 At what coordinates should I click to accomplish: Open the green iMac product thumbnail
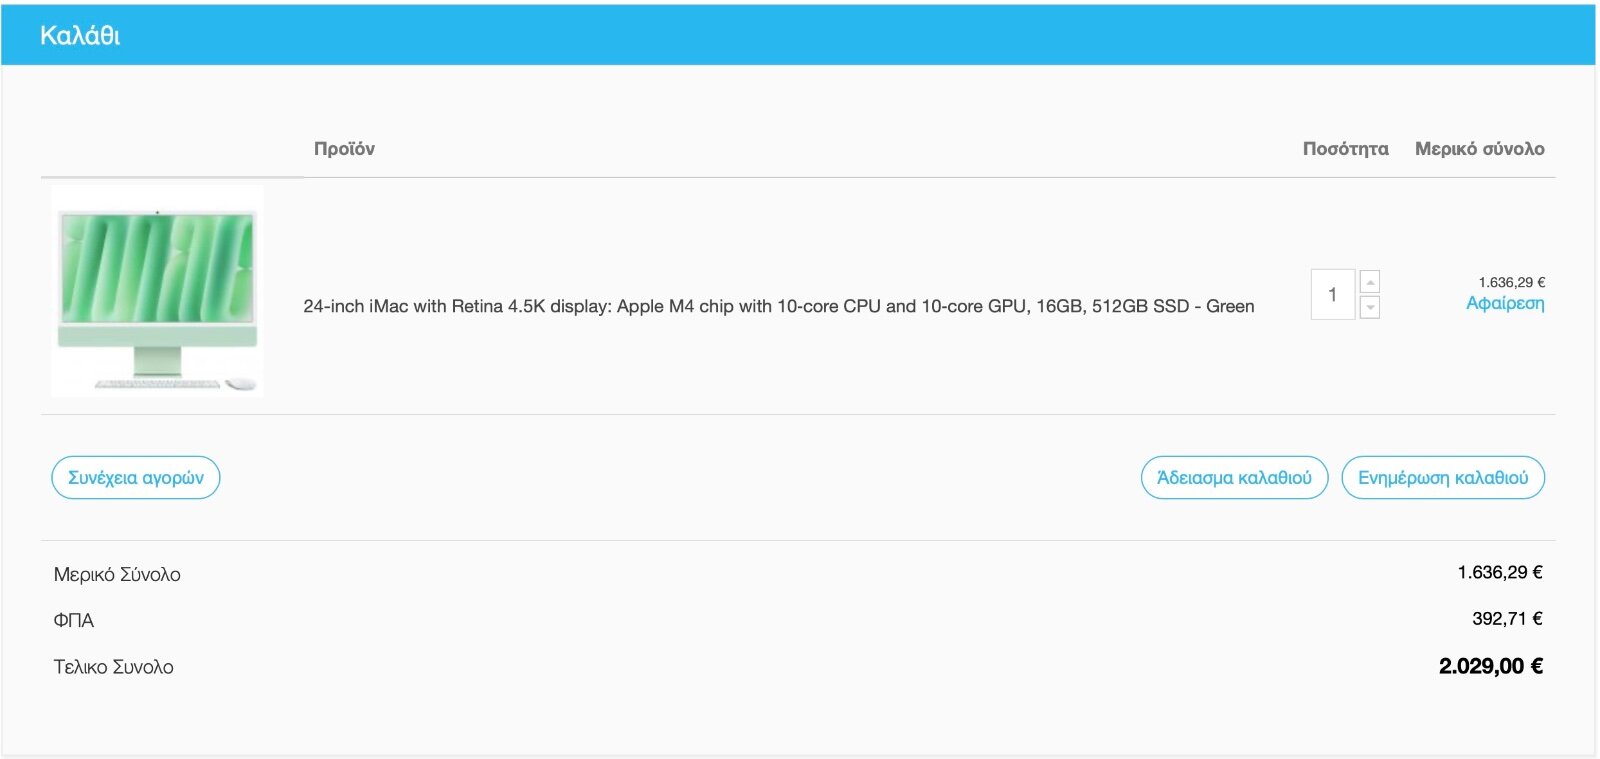point(157,291)
